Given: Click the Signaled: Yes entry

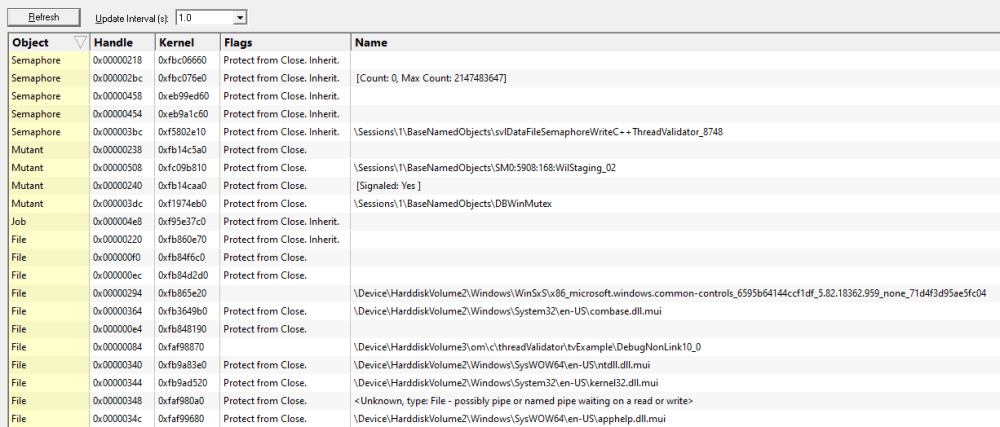Looking at the screenshot, I should coord(388,185).
